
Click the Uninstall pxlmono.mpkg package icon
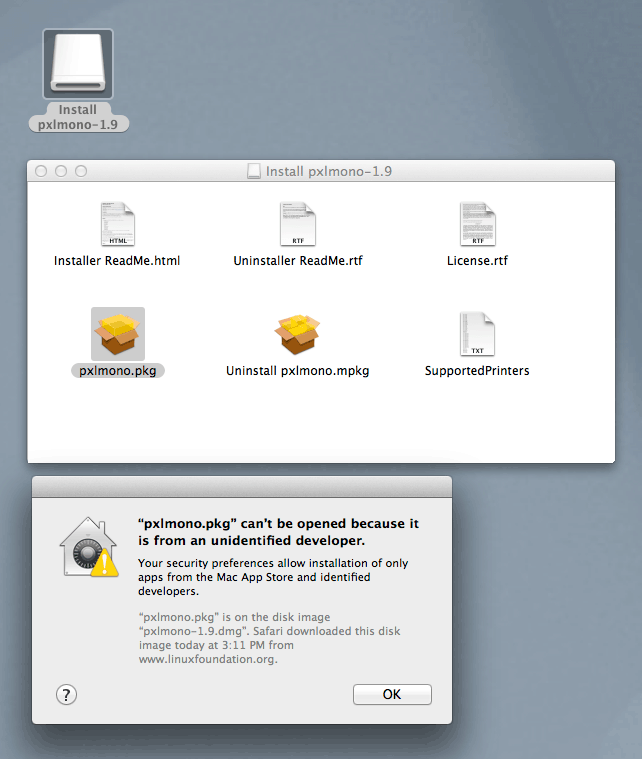click(x=297, y=334)
